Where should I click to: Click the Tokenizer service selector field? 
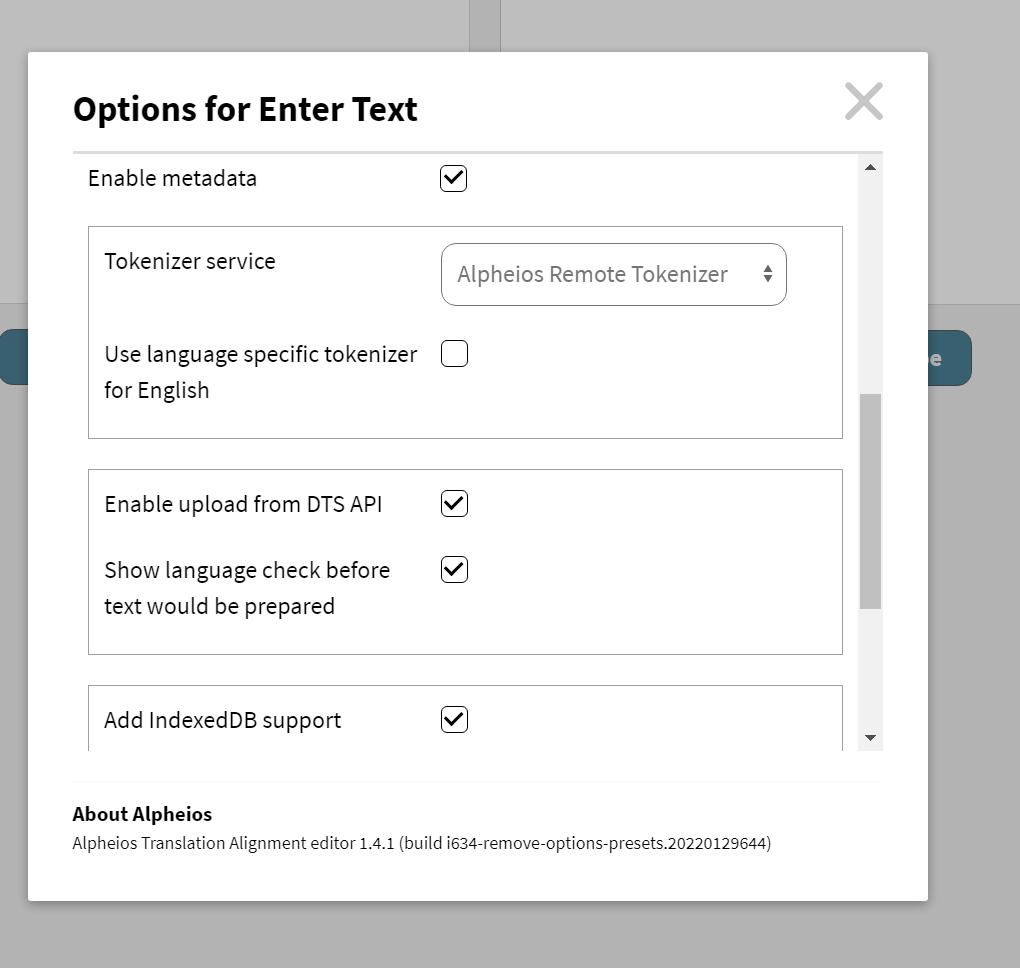click(x=613, y=274)
